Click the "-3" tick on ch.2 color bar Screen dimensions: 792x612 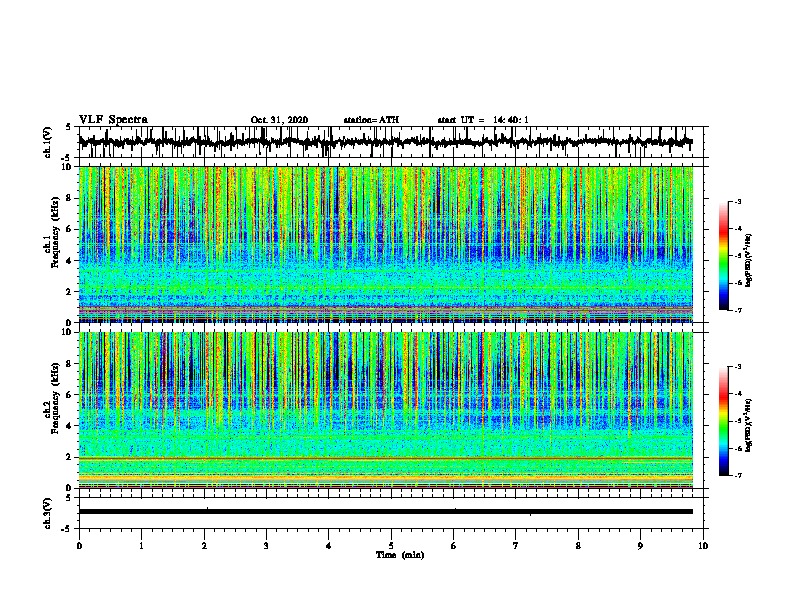point(738,367)
